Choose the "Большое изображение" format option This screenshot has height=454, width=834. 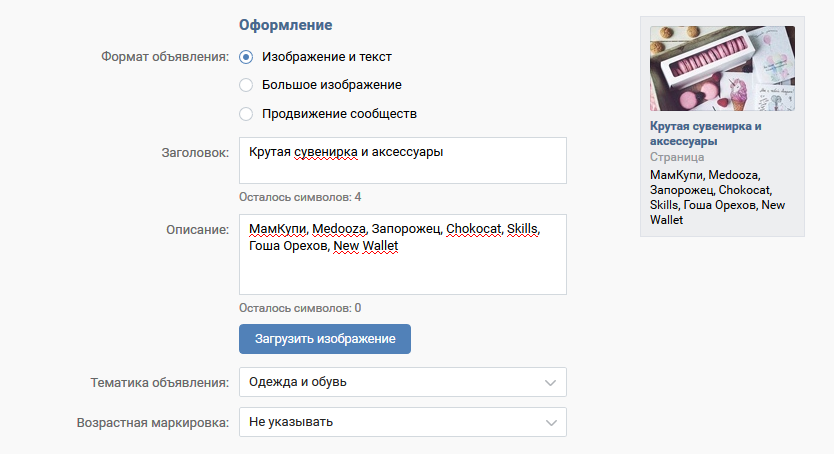click(x=247, y=85)
